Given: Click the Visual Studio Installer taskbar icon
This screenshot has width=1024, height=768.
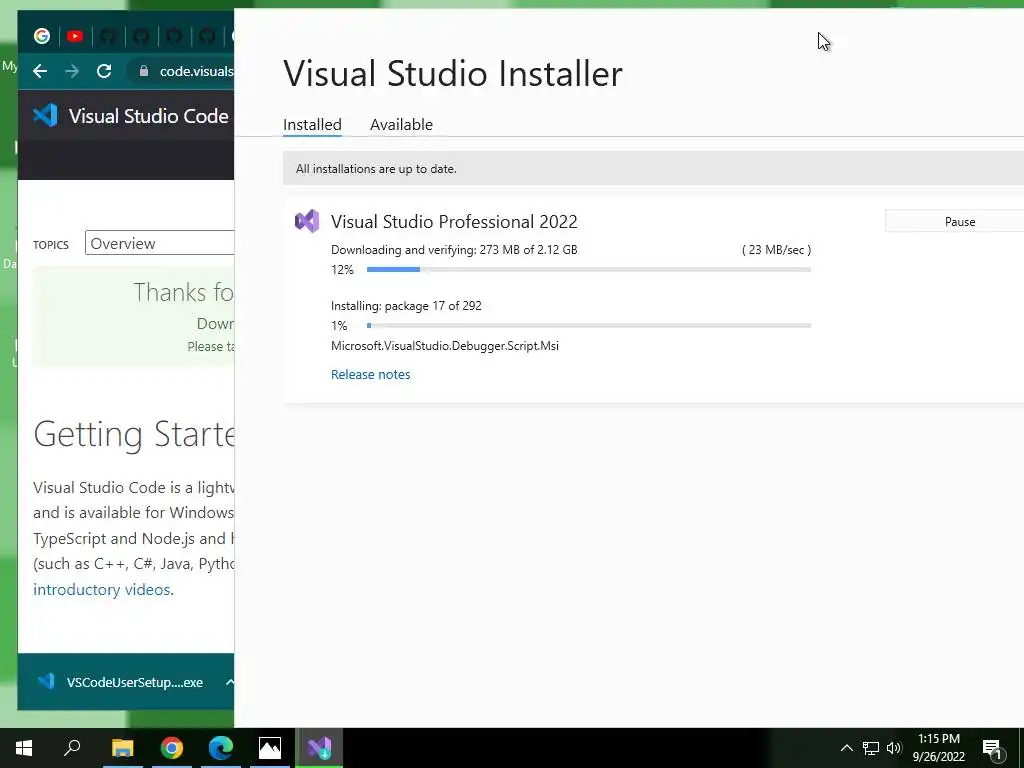Looking at the screenshot, I should point(319,748).
